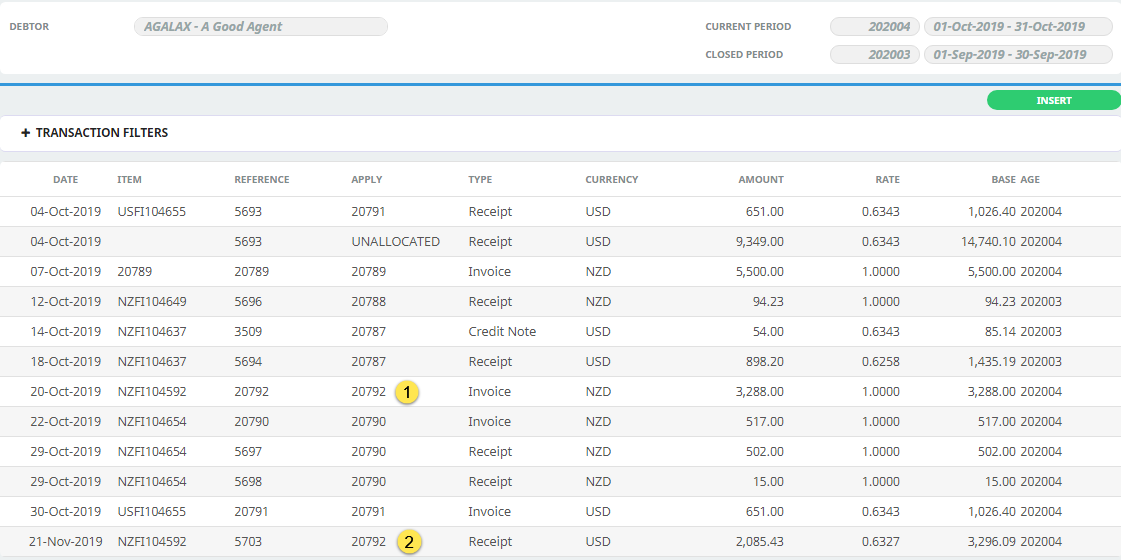
Task: Click amount 15.00 in the table
Action: coord(769,482)
